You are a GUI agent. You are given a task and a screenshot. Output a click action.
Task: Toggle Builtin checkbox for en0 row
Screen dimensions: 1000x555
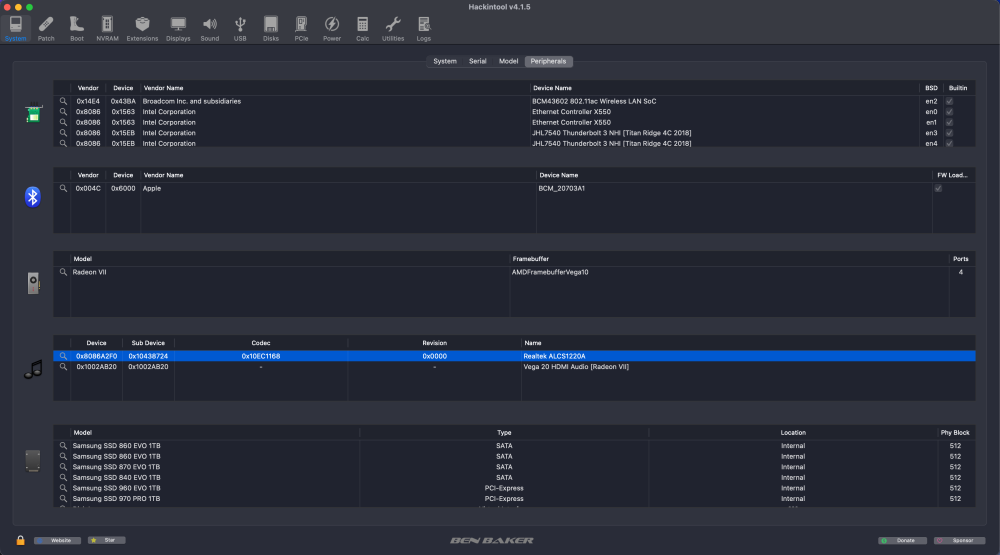point(949,112)
